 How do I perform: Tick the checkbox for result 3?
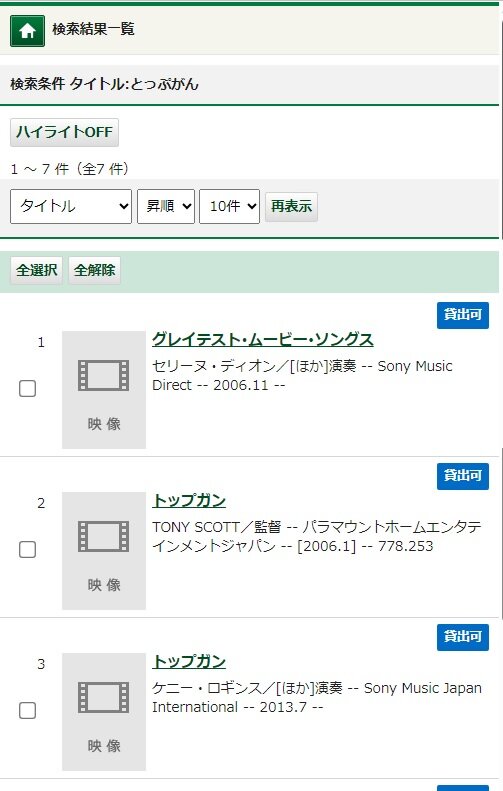[x=27, y=710]
